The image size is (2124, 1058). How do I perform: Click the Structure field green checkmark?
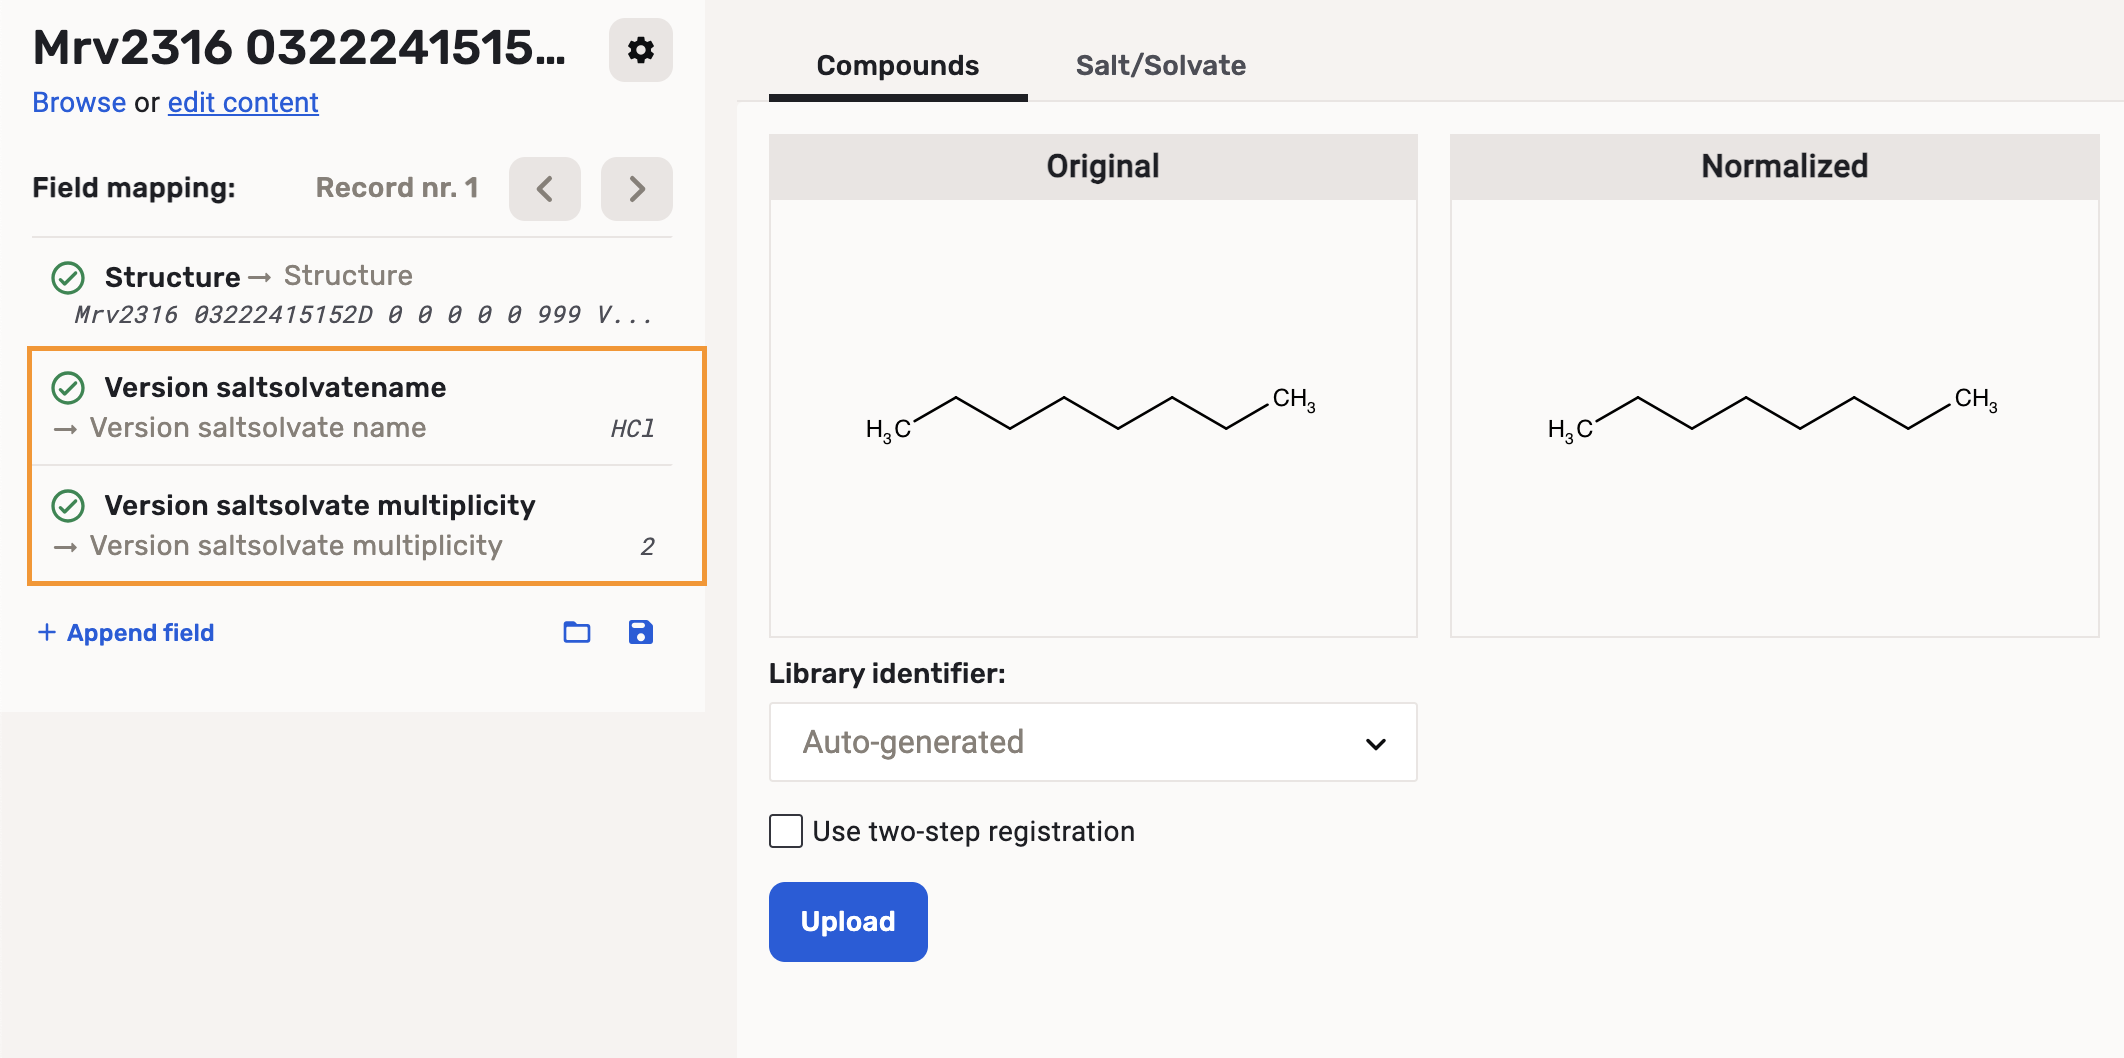coord(68,277)
